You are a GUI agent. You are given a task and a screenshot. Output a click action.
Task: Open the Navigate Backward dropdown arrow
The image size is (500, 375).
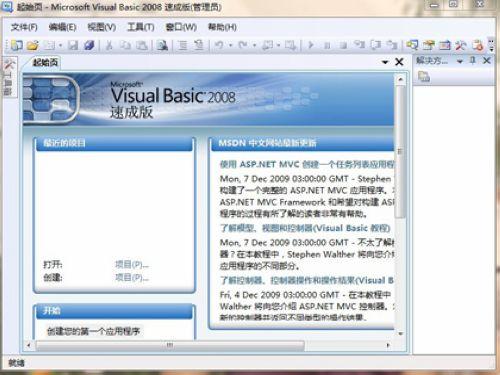278,45
